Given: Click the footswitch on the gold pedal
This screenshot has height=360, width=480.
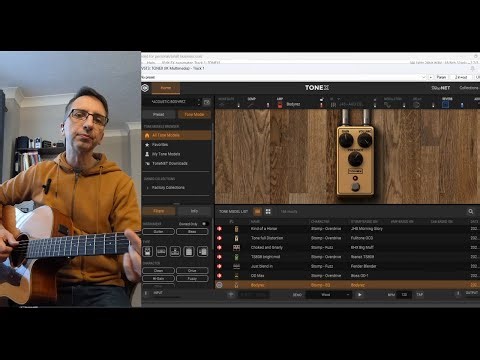Looking at the screenshot, I should [x=355, y=186].
